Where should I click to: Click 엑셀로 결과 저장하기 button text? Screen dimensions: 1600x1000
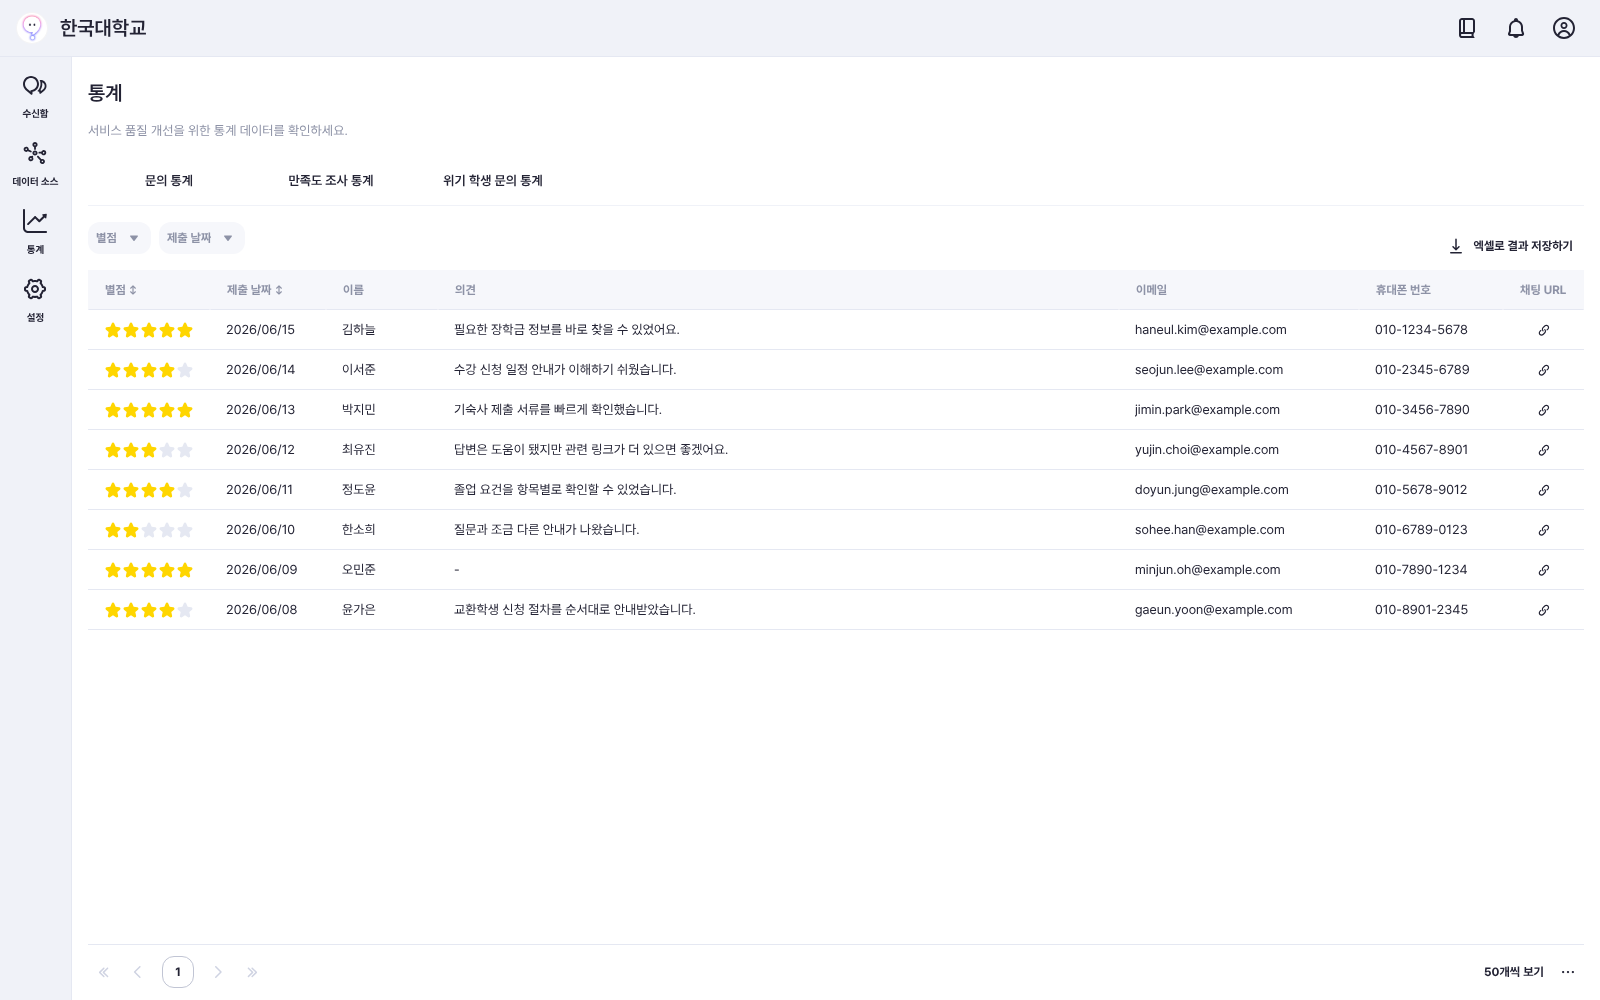[1523, 246]
